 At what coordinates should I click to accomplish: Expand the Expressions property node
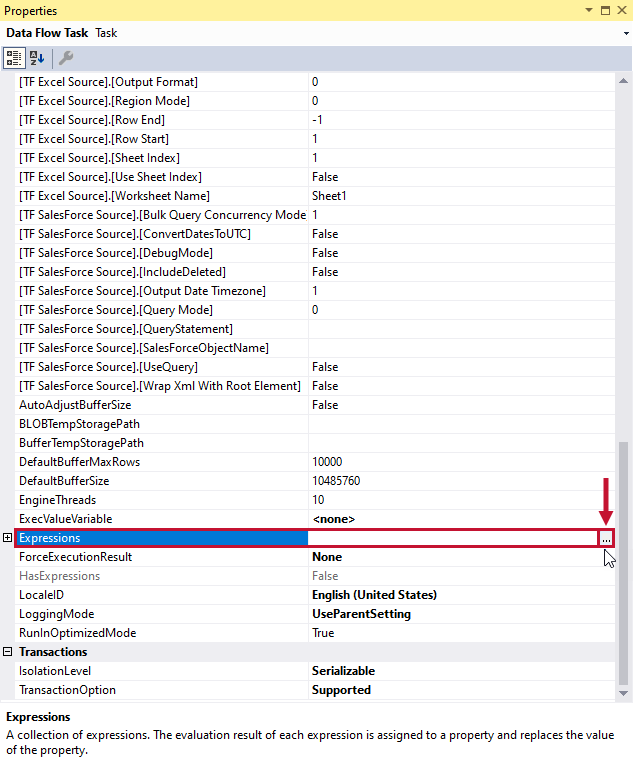click(7, 538)
